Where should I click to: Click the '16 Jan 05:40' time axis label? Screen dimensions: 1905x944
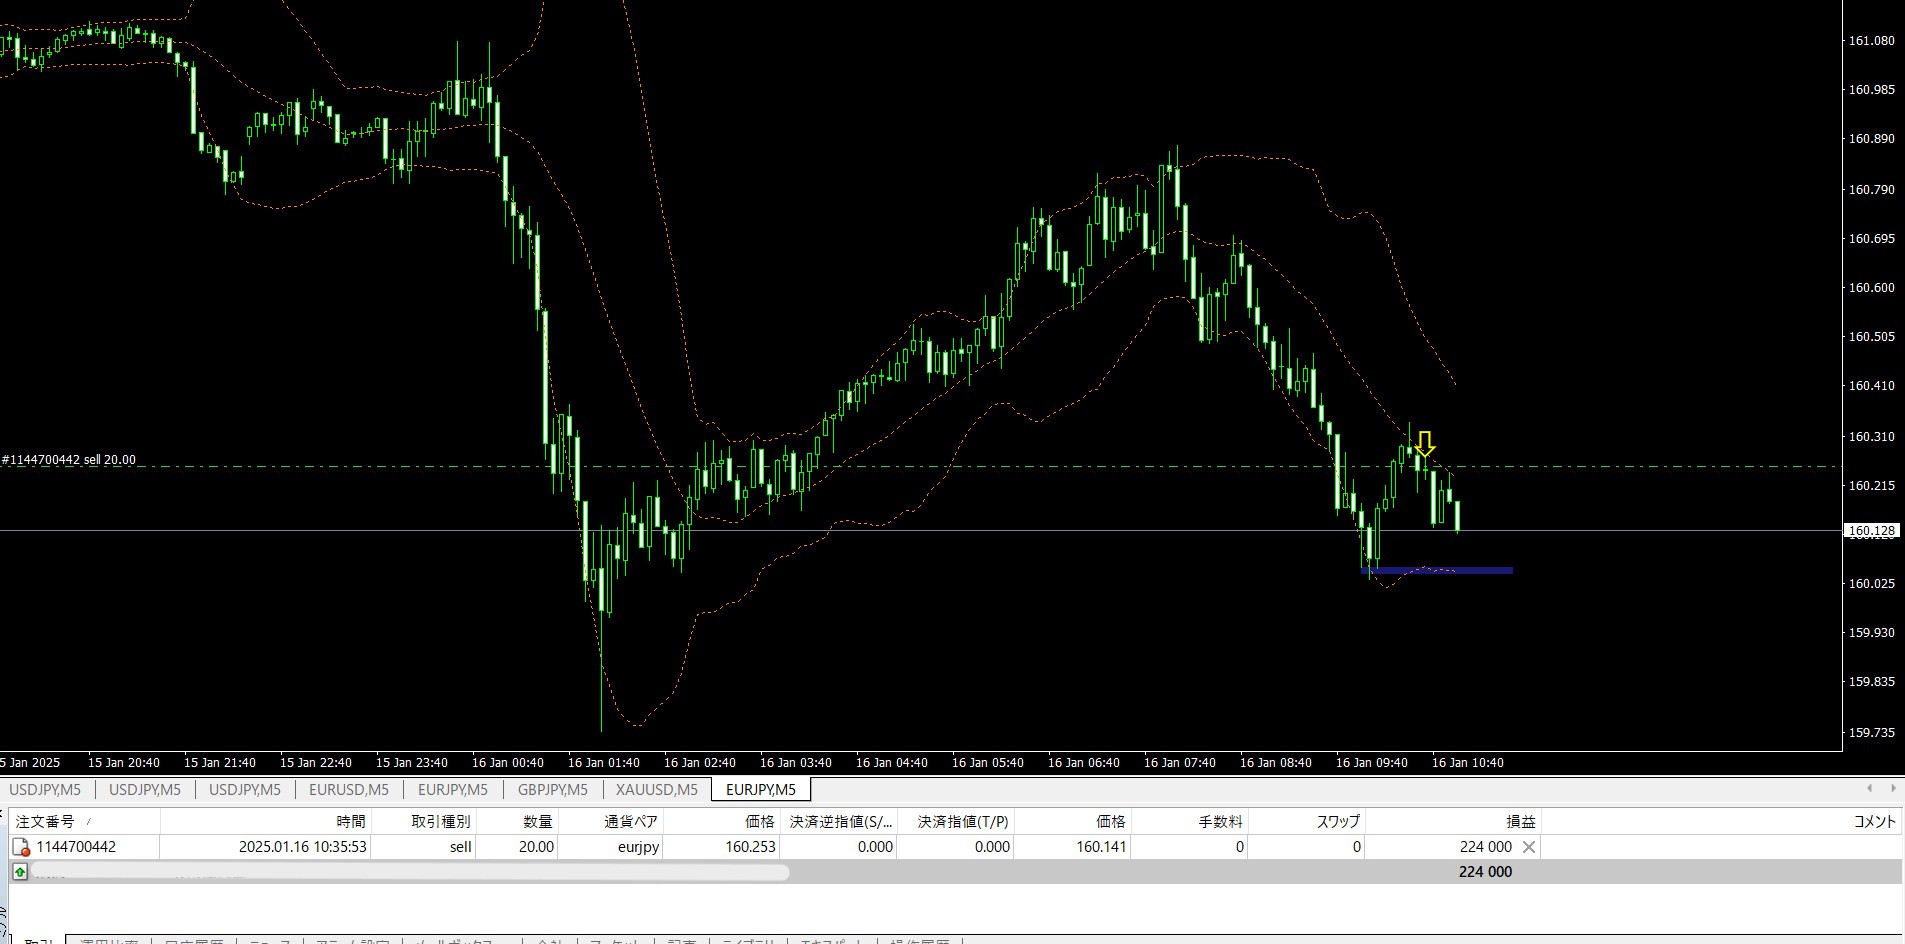(x=988, y=763)
